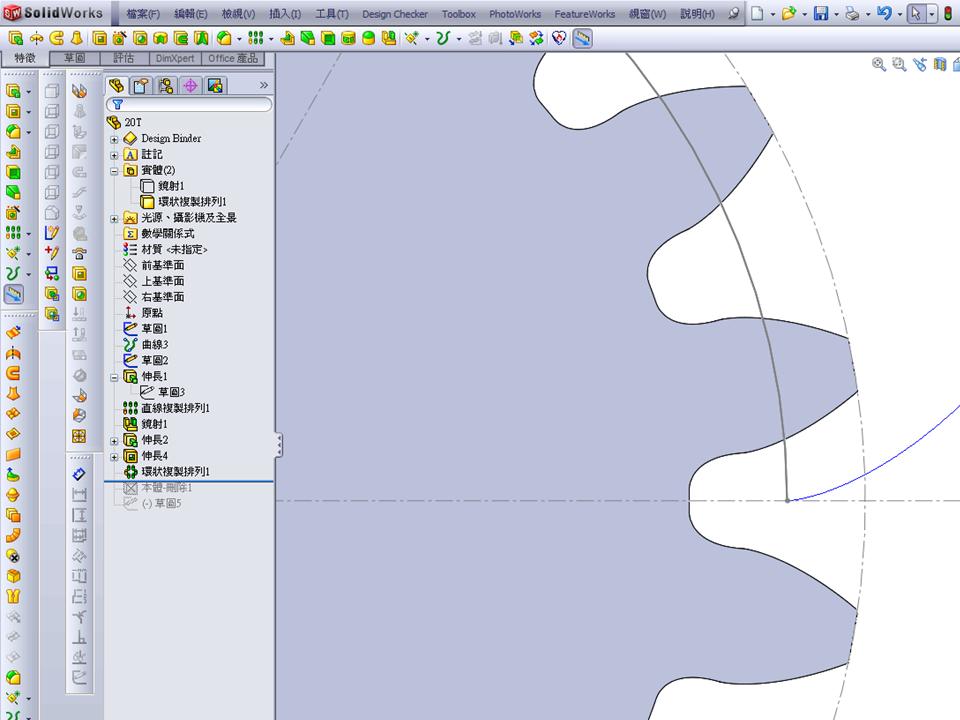The image size is (960, 720).
Task: Open the 檔案(F) menu
Action: 143,13
